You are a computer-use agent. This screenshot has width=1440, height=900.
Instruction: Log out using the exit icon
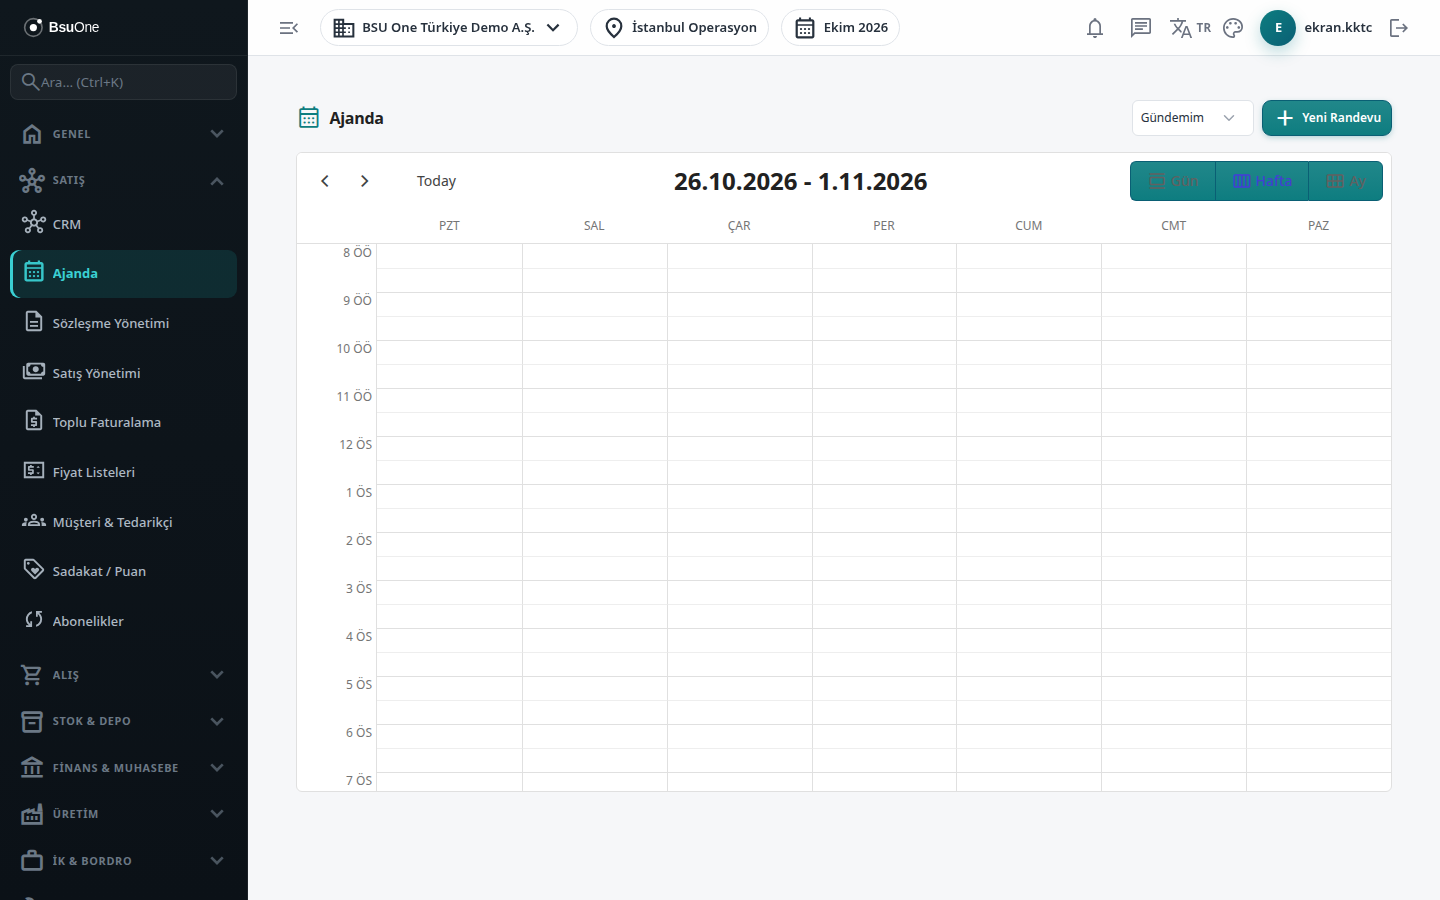click(x=1399, y=28)
